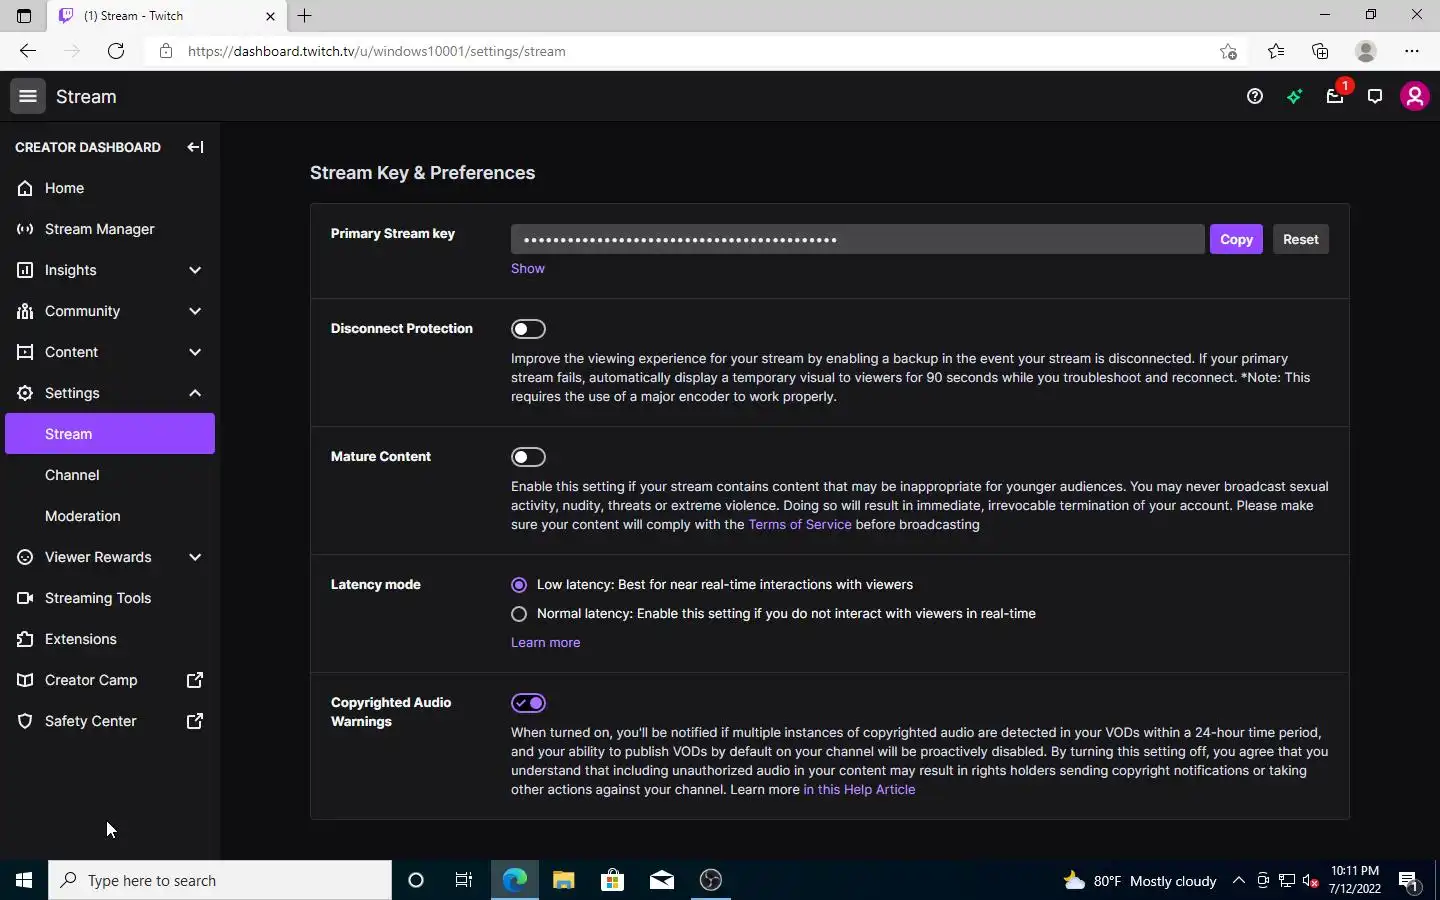Click the green sparkle Bits icon
This screenshot has width=1440, height=900.
pos(1295,96)
